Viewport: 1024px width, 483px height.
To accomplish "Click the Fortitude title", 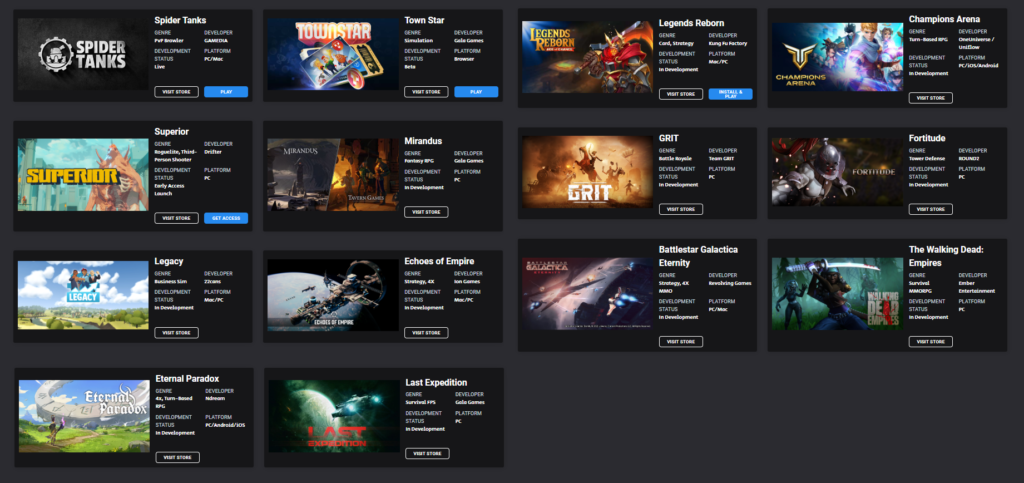I will pyautogui.click(x=927, y=138).
